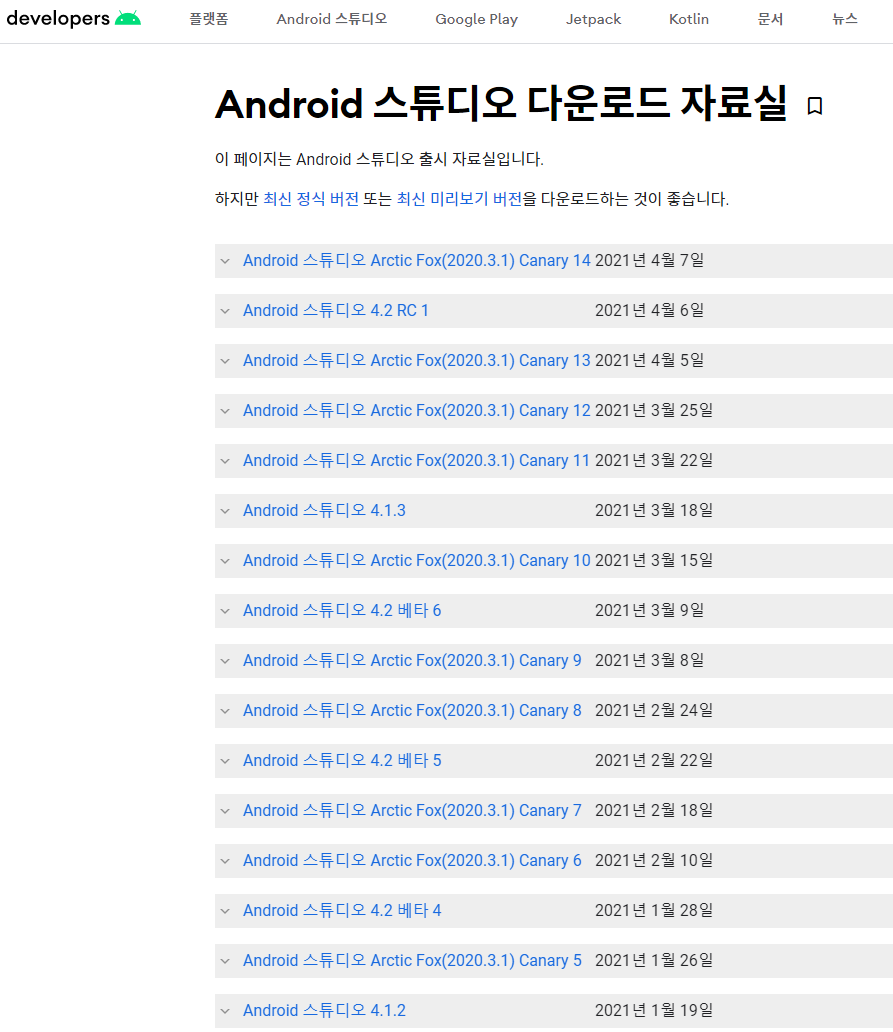Click the date text 2021년 1월 19일

[654, 1011]
